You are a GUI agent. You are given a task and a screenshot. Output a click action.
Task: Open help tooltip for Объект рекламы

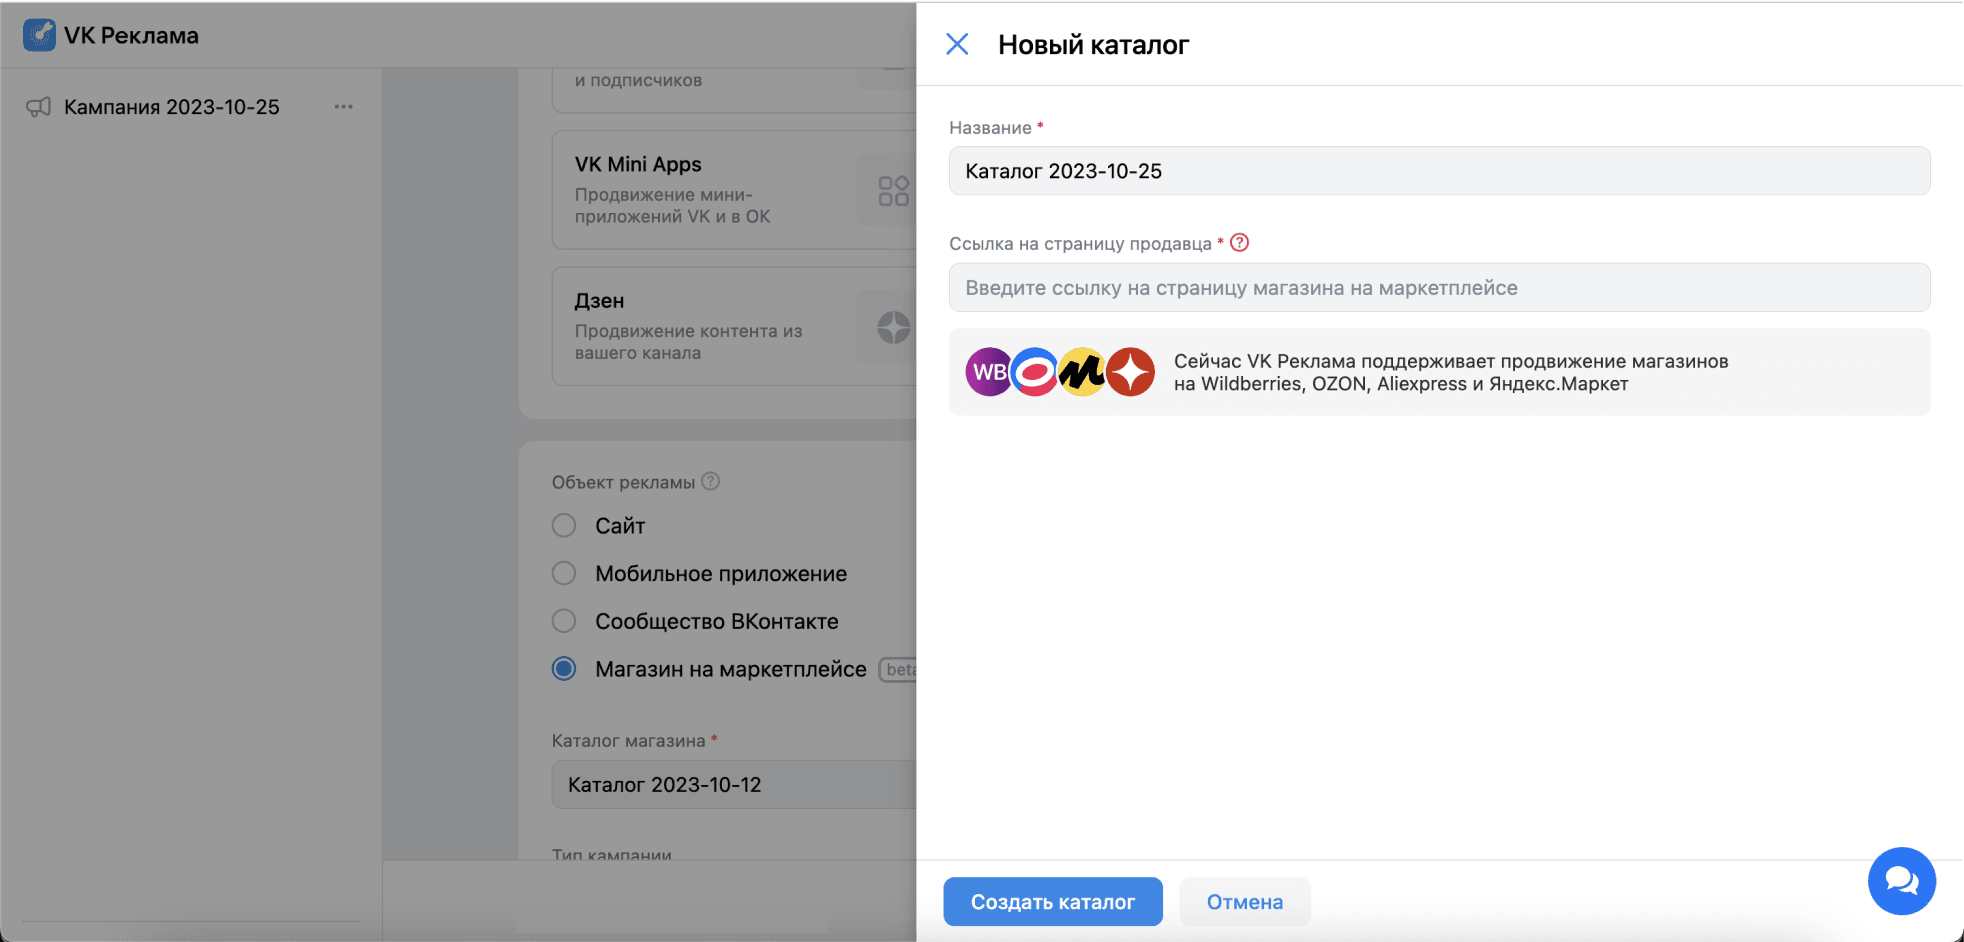710,481
